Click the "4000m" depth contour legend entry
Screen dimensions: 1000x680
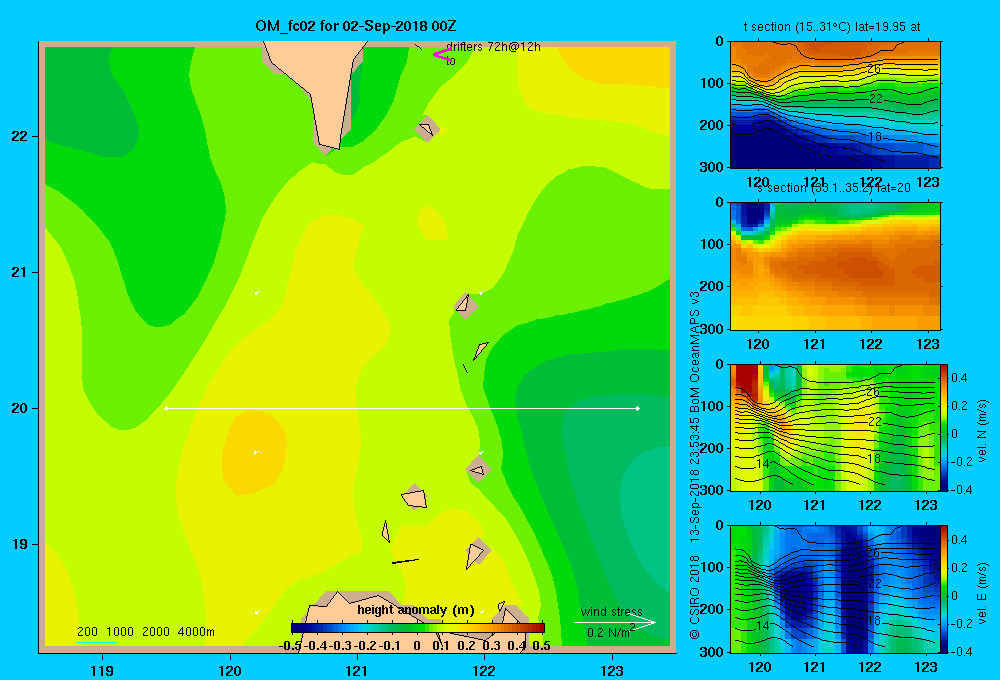196,632
